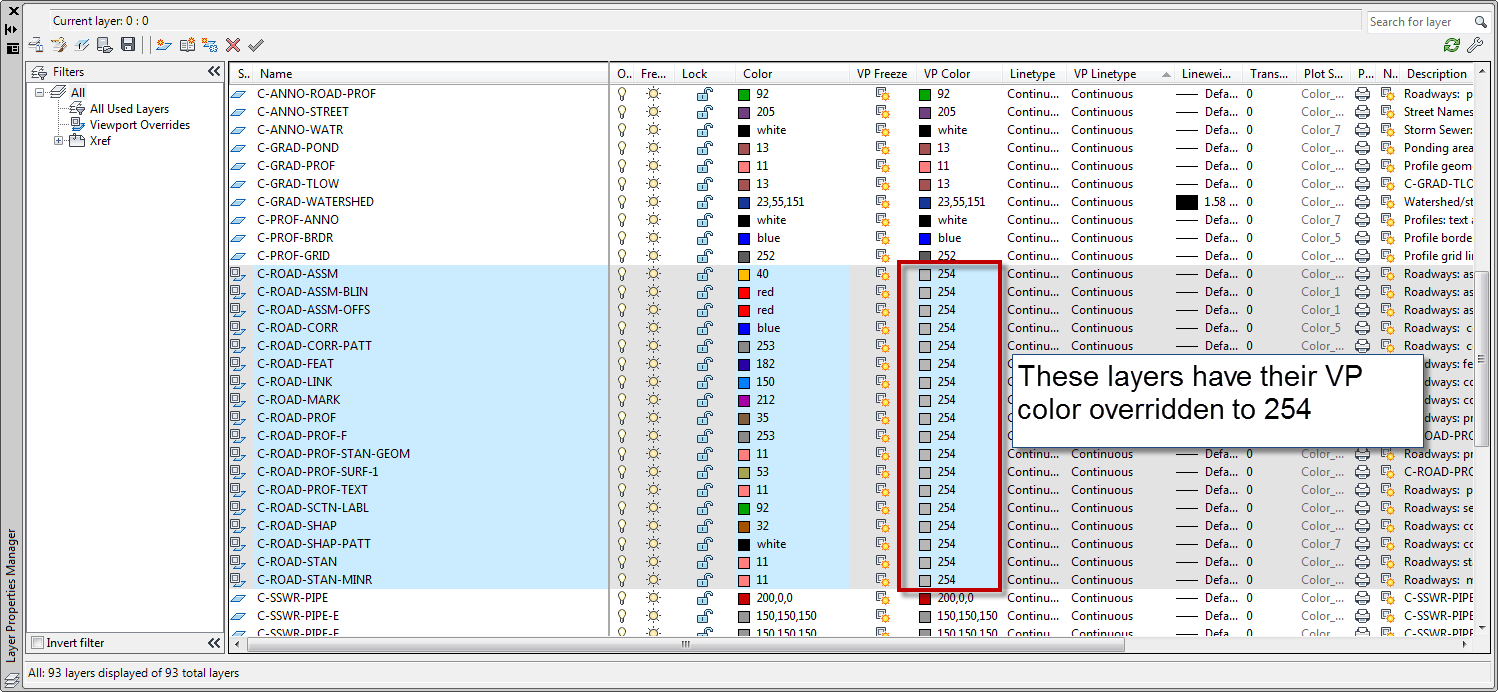Open layer manager settings with wrench icon
This screenshot has width=1498, height=692.
point(1478,45)
